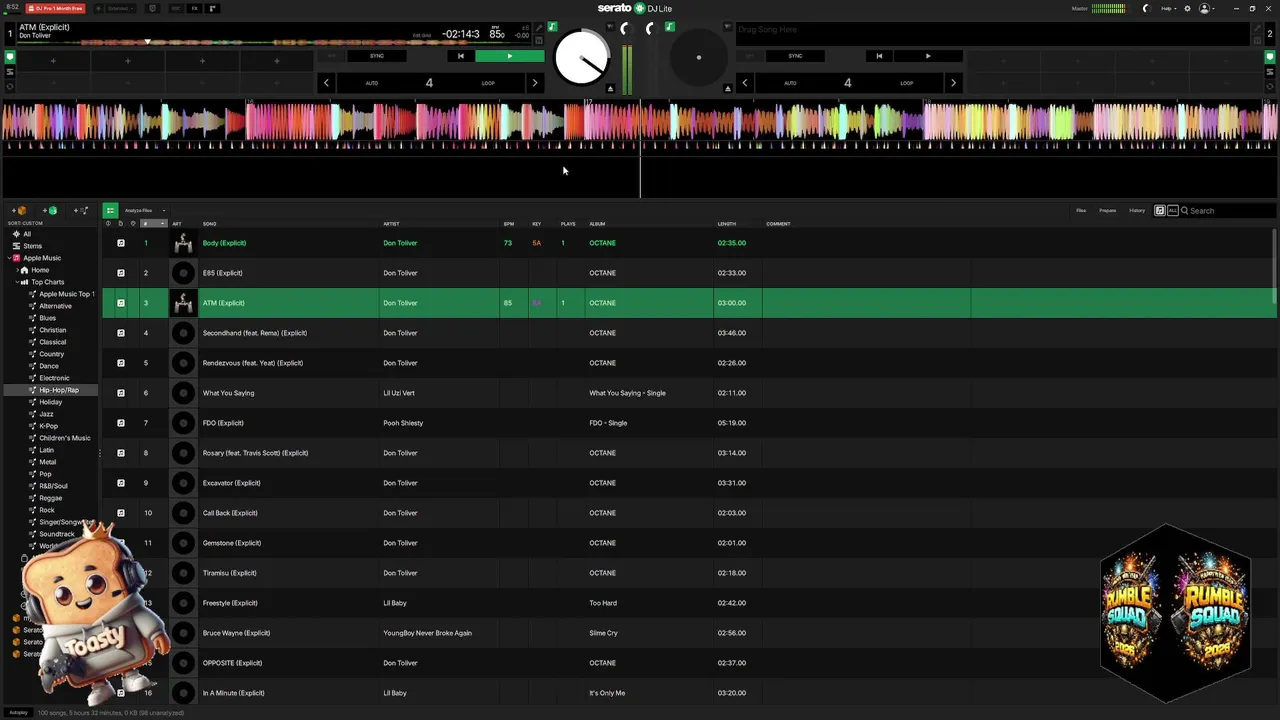Image resolution: width=1280 pixels, height=720 pixels.
Task: Open the left deck saved loops tab icon
Action: (11, 72)
